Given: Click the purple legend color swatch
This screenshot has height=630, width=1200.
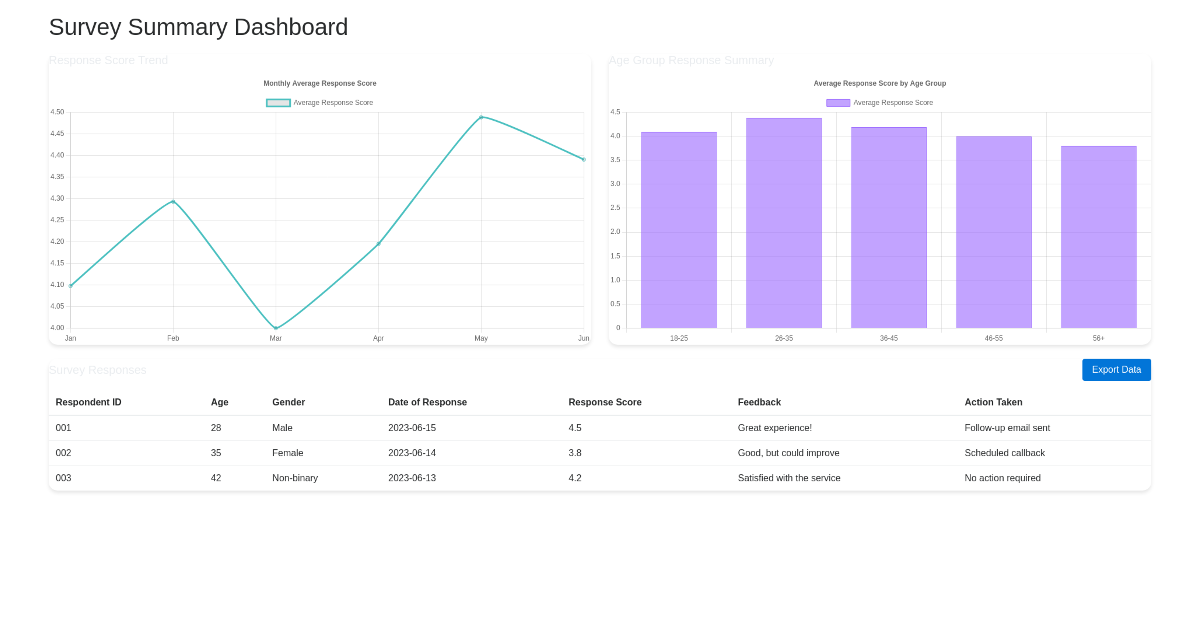Looking at the screenshot, I should (x=839, y=102).
